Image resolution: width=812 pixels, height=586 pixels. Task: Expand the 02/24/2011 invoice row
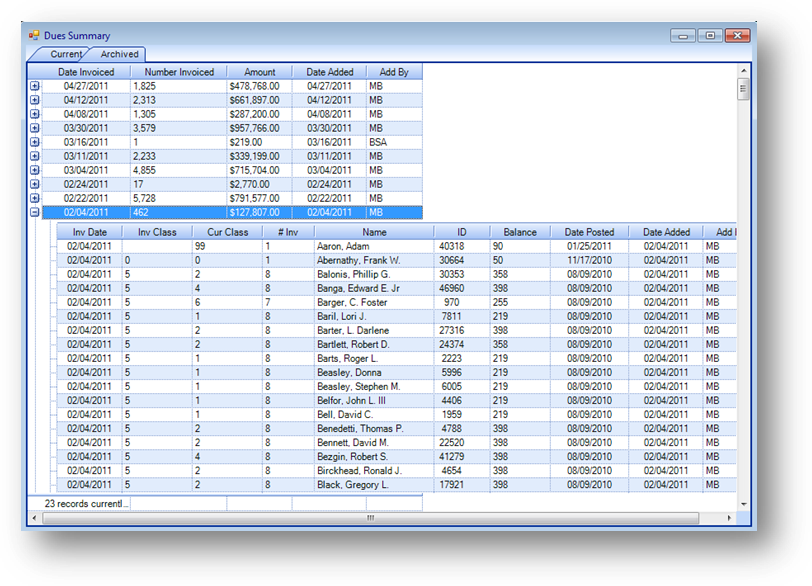35,184
